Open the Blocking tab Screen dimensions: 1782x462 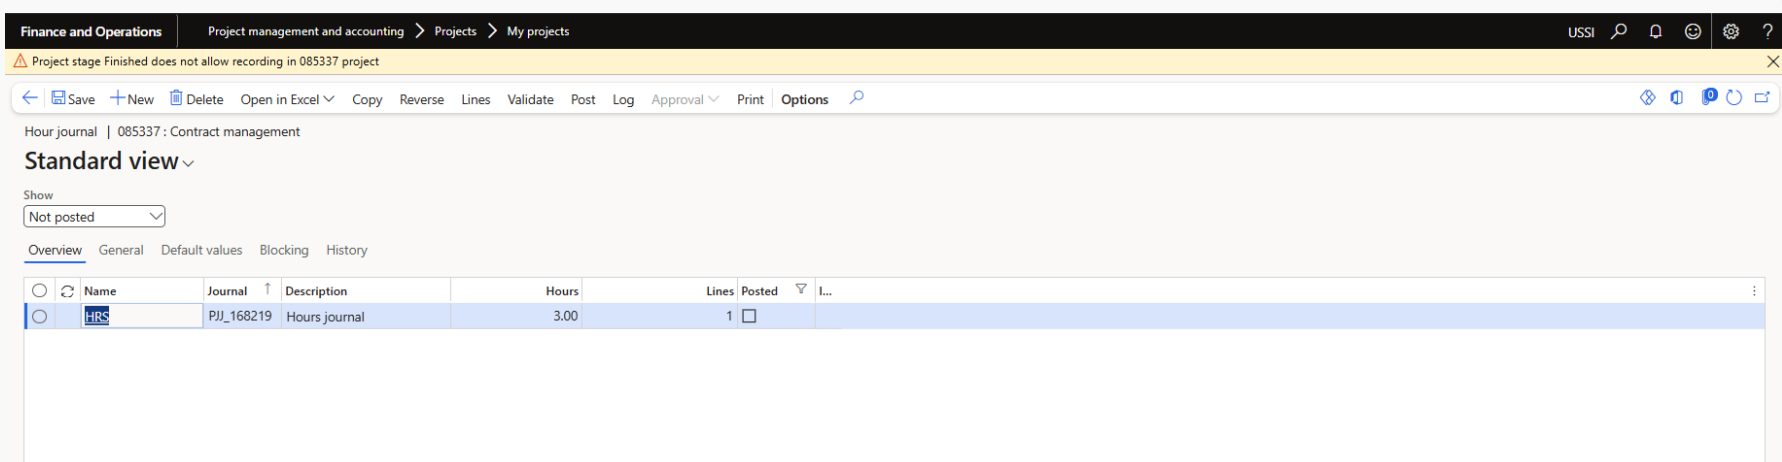click(284, 250)
